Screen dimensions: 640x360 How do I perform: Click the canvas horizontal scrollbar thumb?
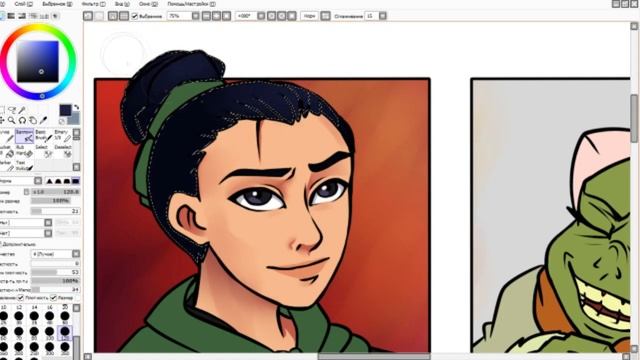[x=374, y=357]
